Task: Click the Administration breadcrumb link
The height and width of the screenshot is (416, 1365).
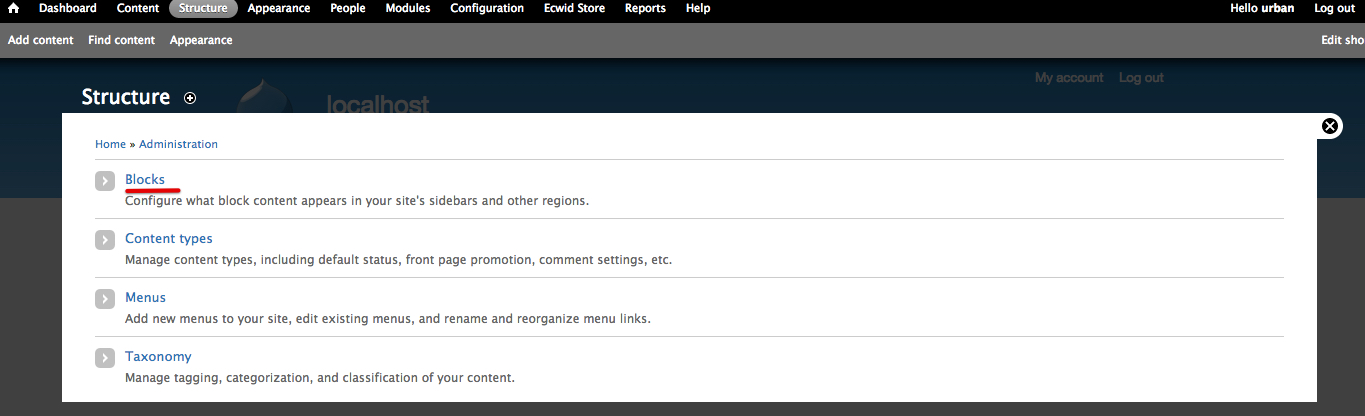Action: coord(178,144)
